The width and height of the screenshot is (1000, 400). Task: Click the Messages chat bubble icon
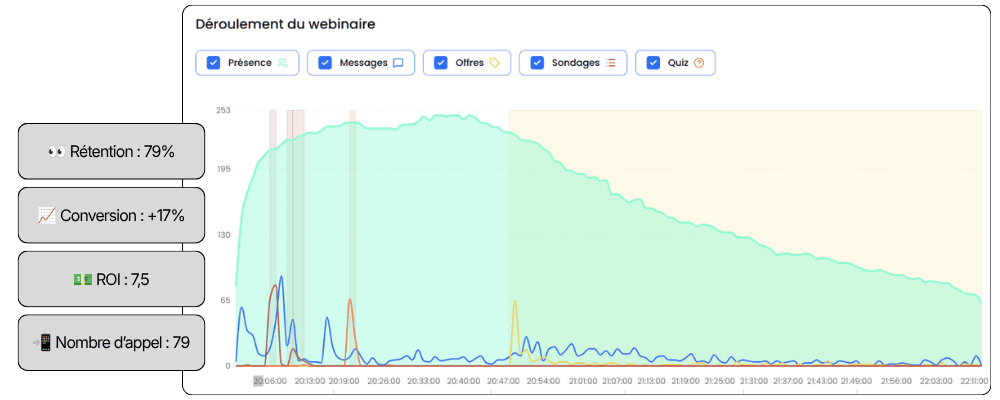[398, 63]
